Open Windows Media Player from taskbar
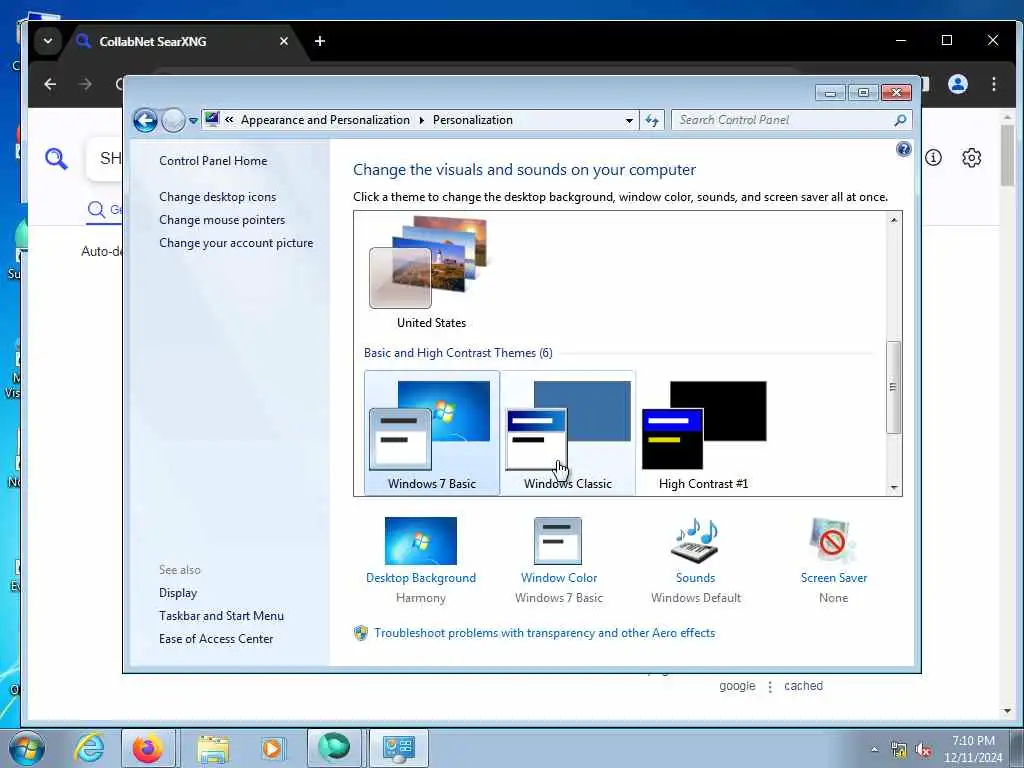 [272, 748]
